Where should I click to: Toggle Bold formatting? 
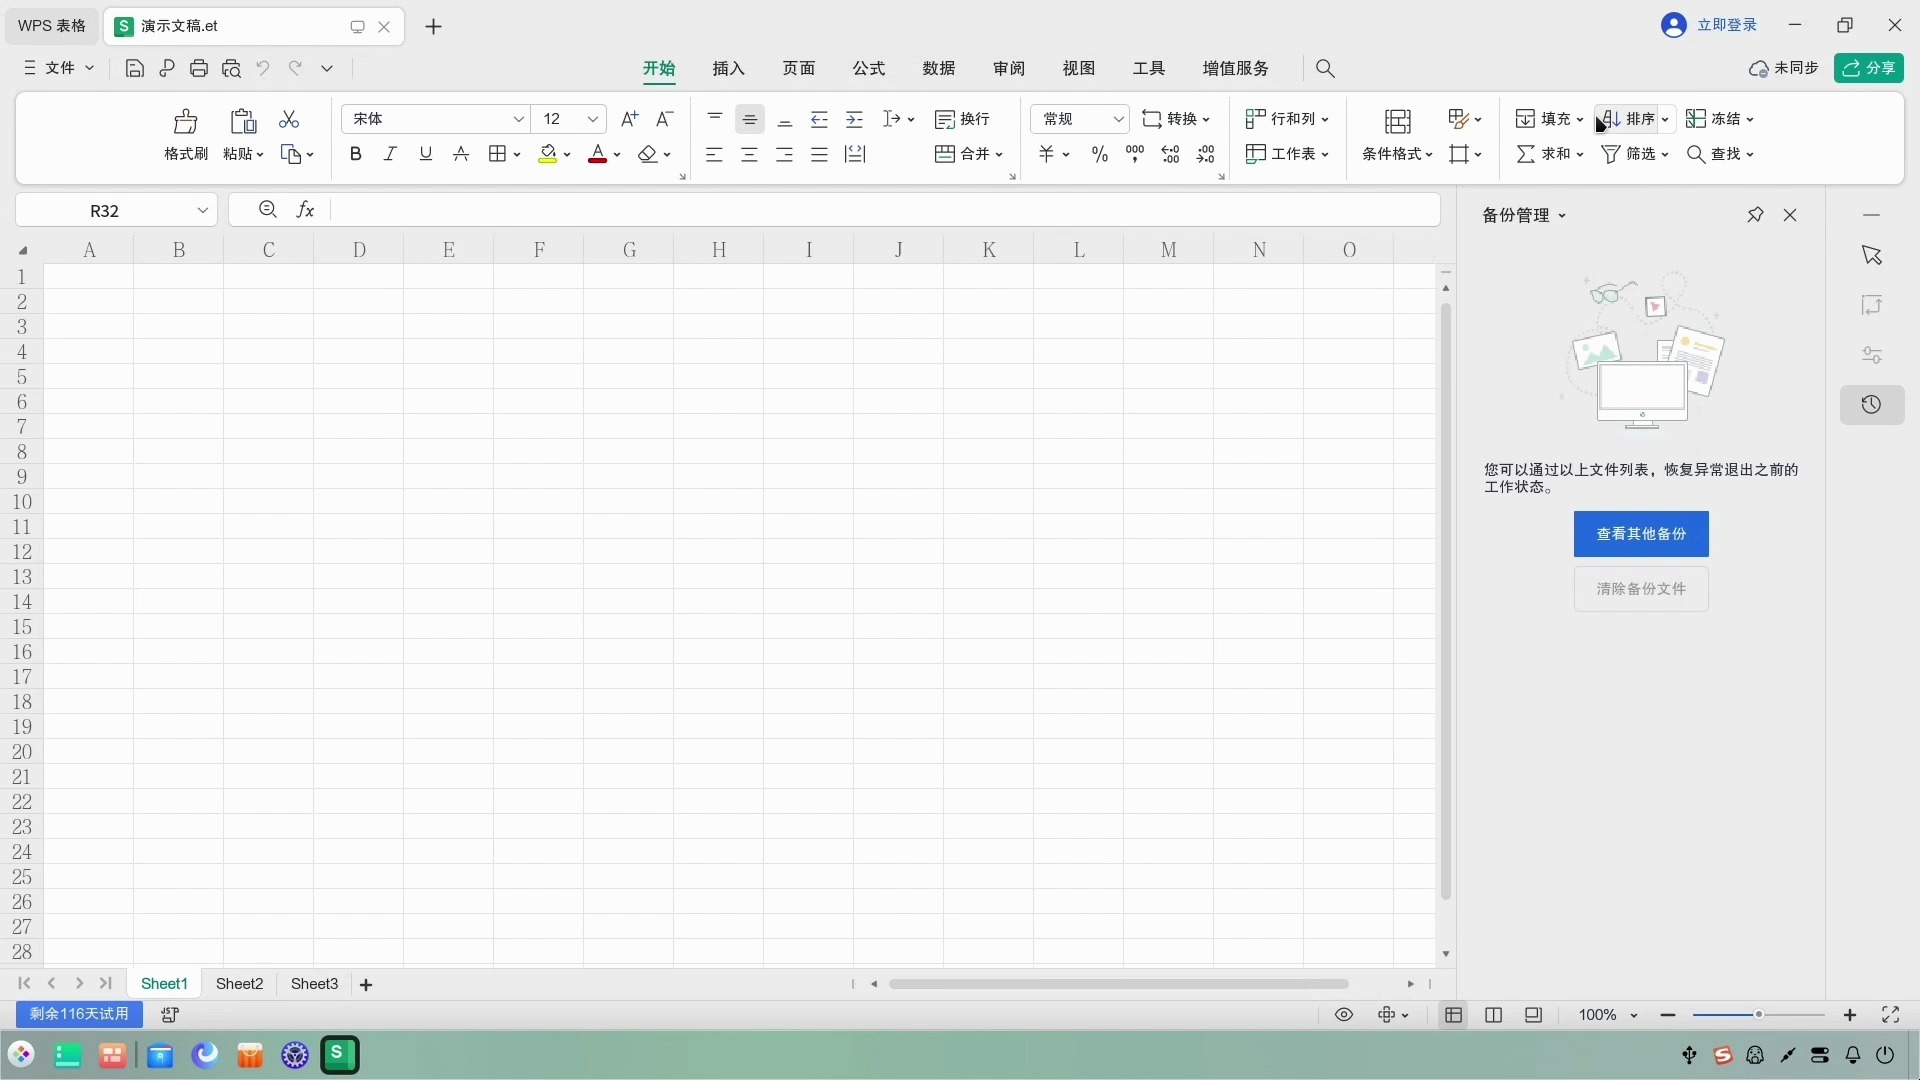pyautogui.click(x=355, y=154)
